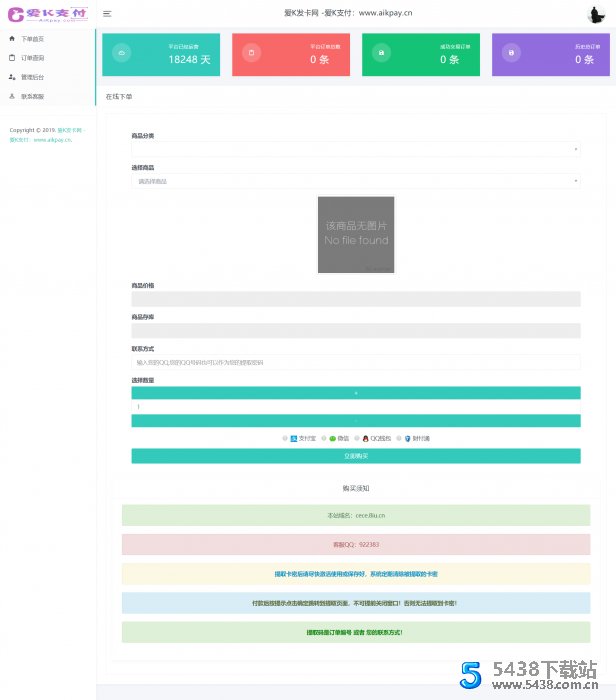The height and width of the screenshot is (700, 616).
Task: Select the QQ钱包 payment radio button
Action: point(356,438)
